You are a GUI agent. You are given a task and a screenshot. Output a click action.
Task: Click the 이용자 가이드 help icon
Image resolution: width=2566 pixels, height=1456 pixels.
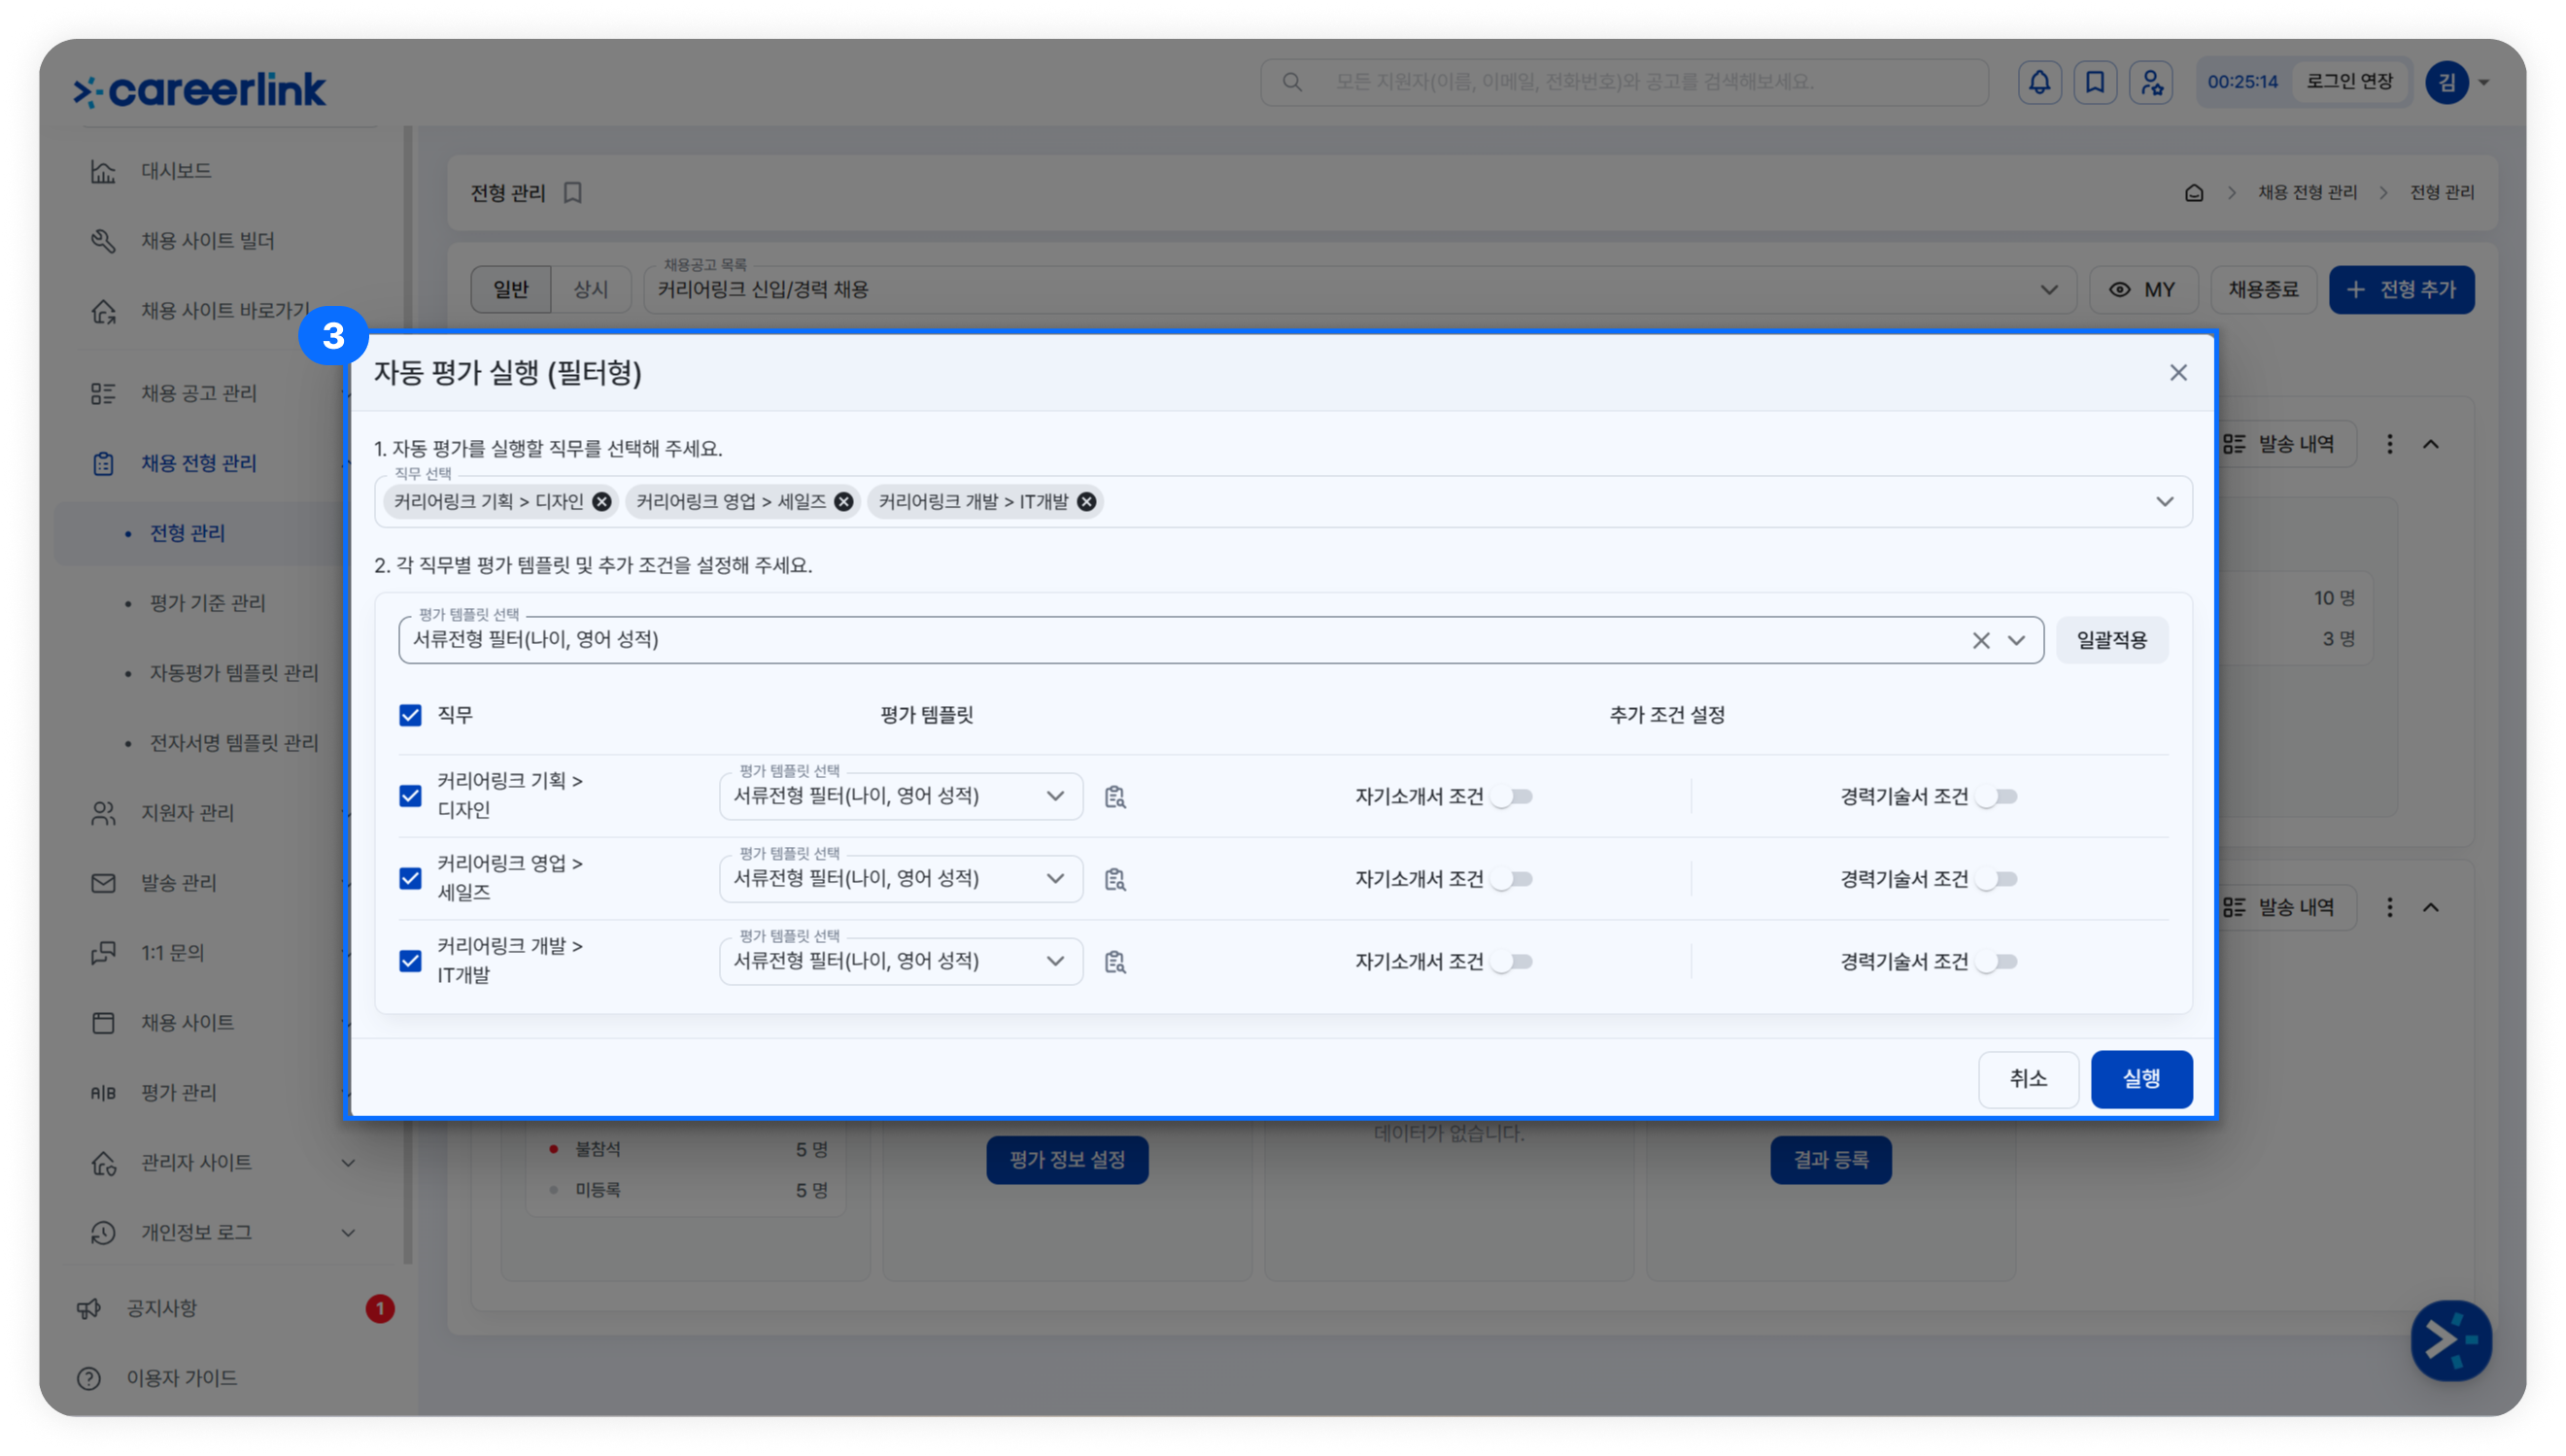89,1379
